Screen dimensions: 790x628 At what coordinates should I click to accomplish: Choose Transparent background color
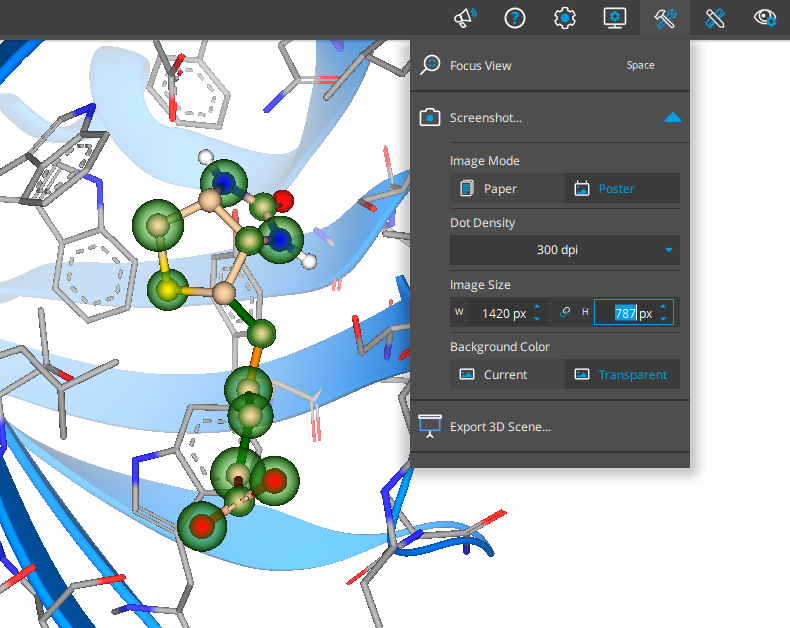click(x=622, y=374)
